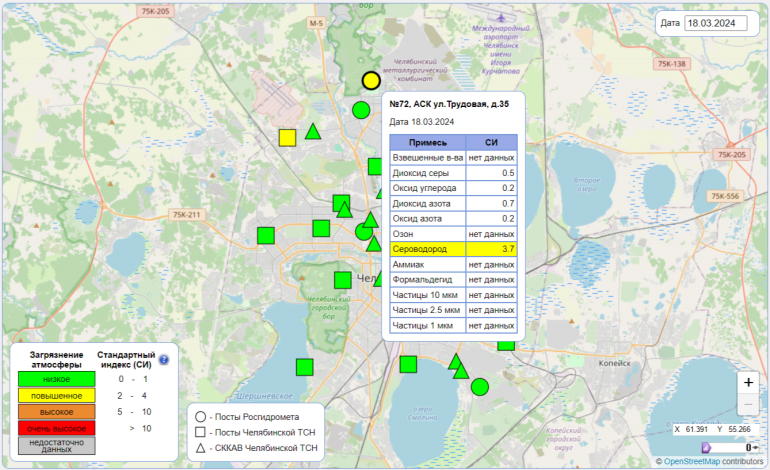The image size is (770, 470).
Task: Select the highlighted Сероводород row in popup
Action: click(453, 248)
